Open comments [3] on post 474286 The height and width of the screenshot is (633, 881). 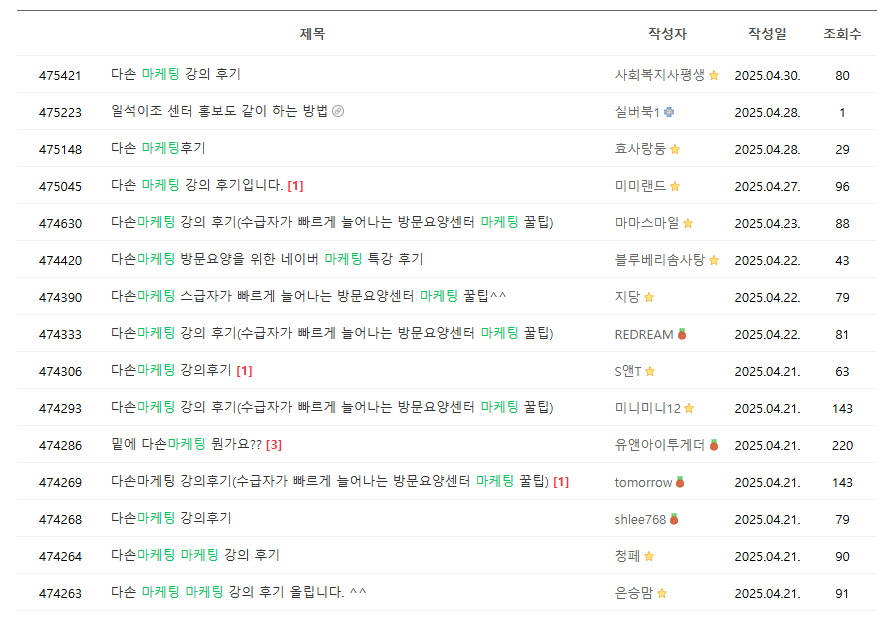point(274,445)
